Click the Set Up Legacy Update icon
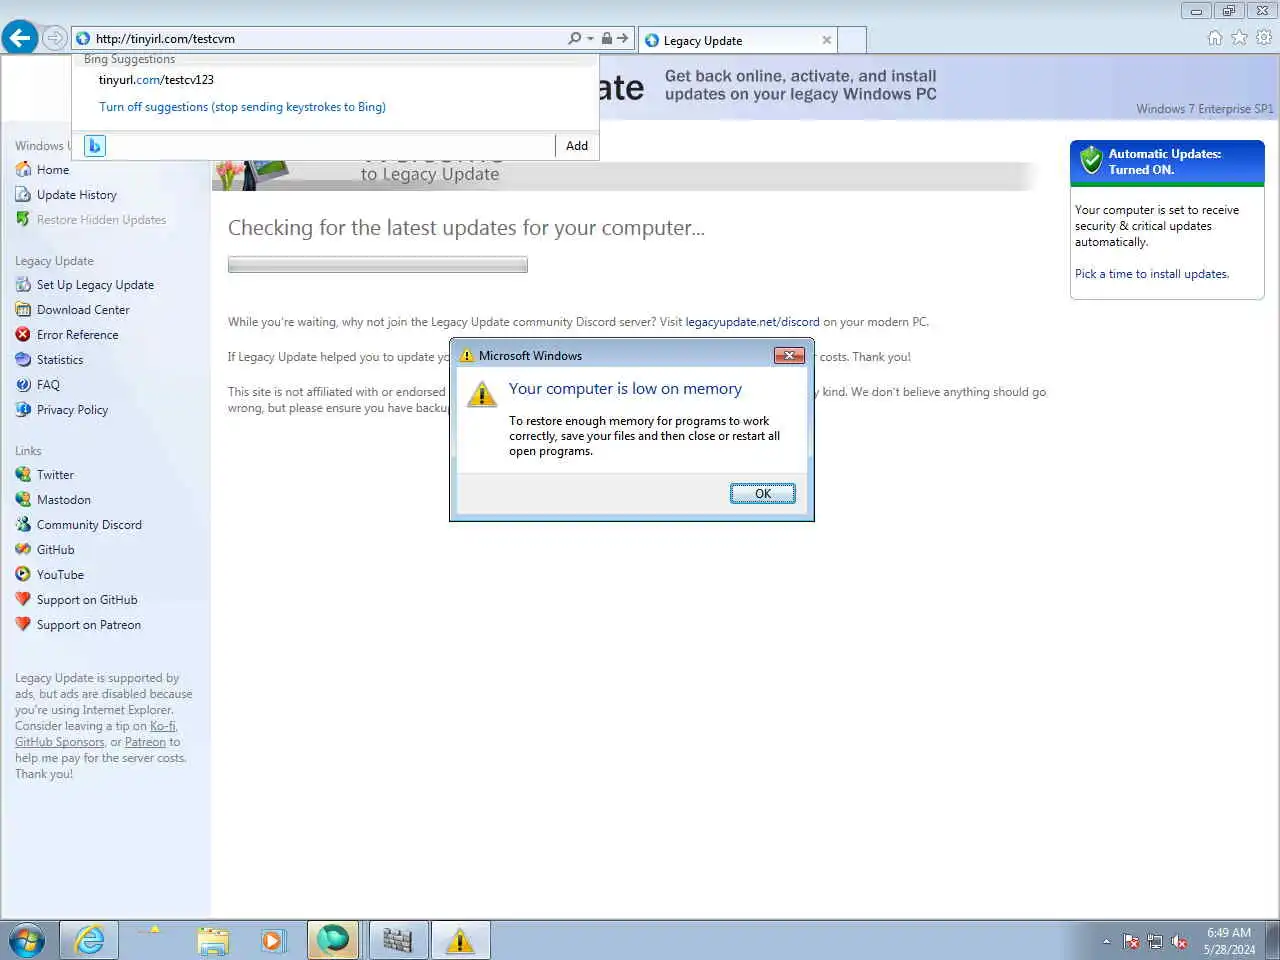Screen dimensions: 1280x960 click(x=24, y=284)
